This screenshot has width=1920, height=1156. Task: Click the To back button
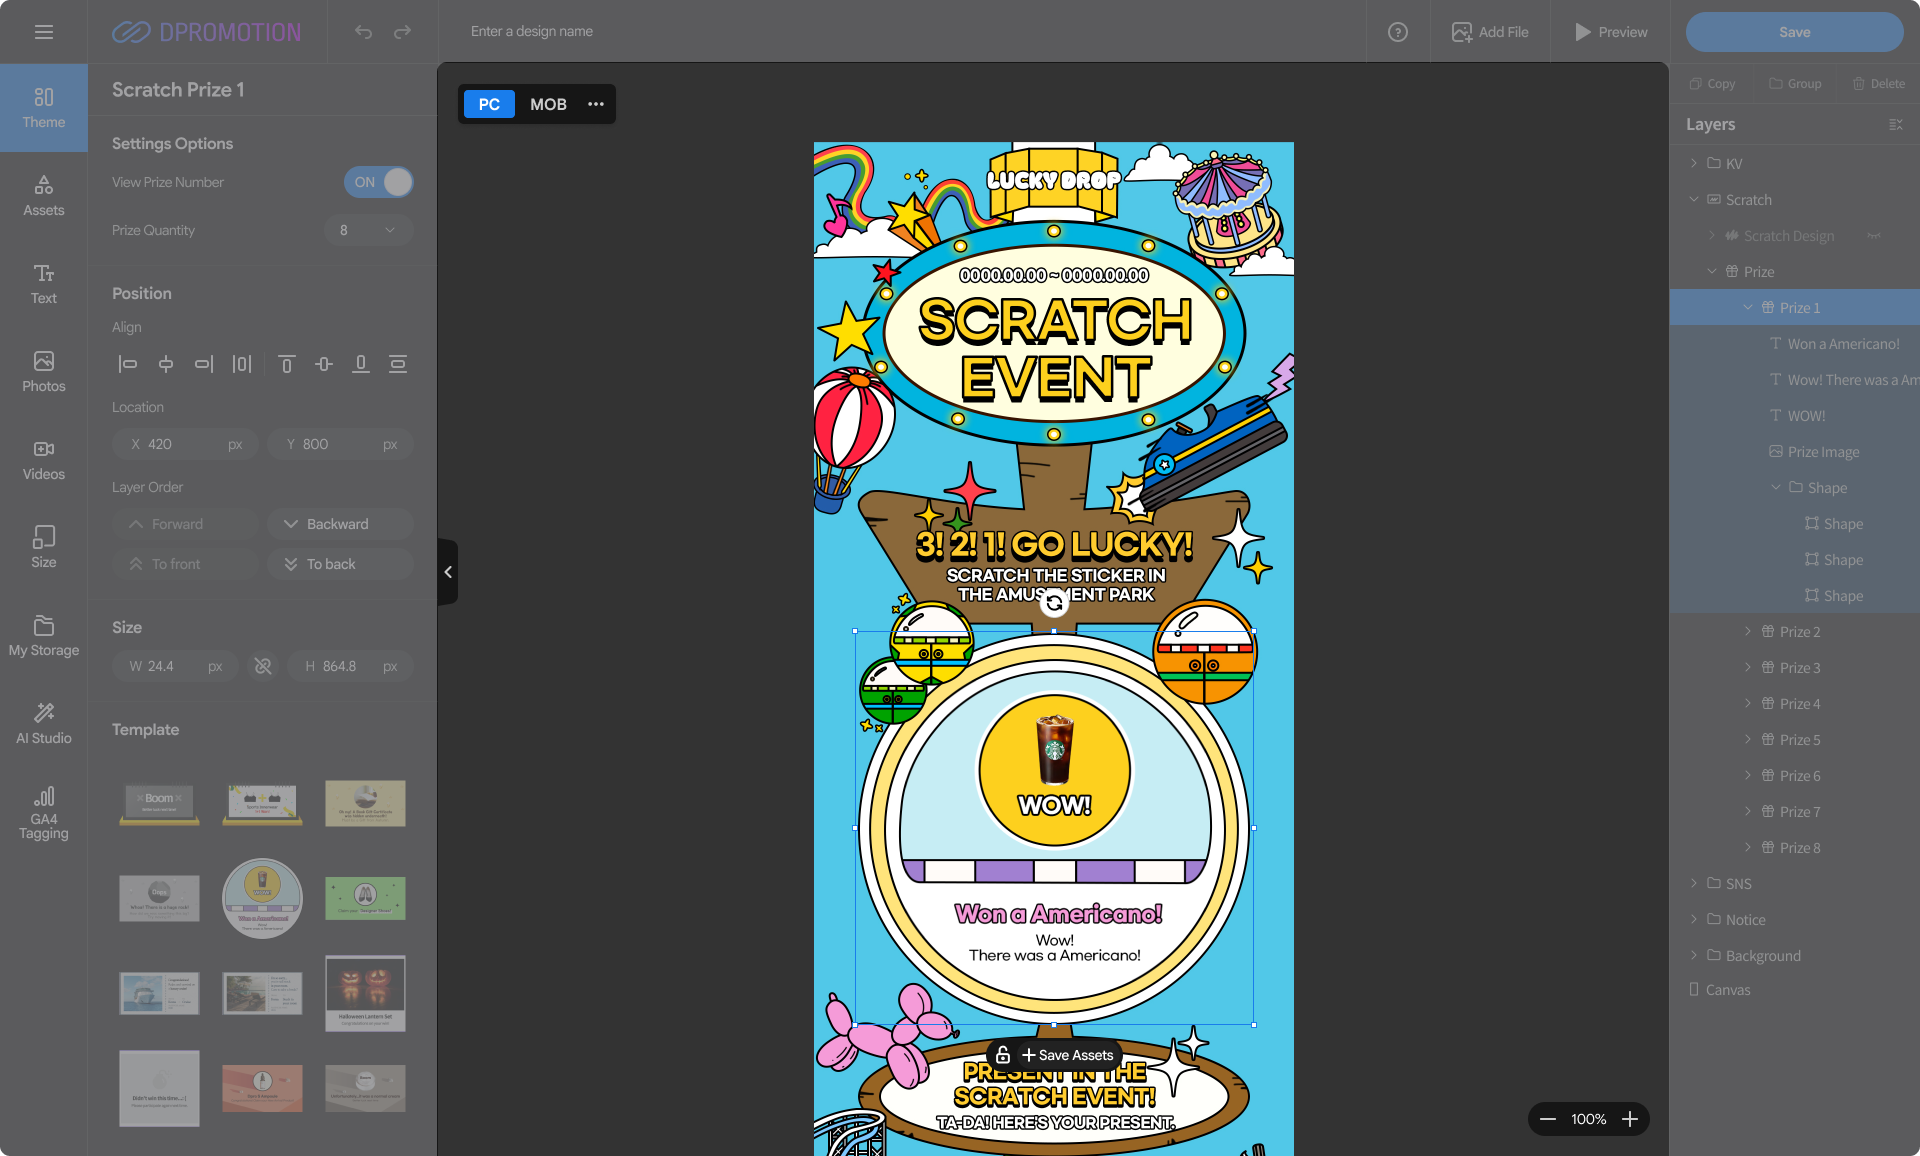[x=340, y=564]
